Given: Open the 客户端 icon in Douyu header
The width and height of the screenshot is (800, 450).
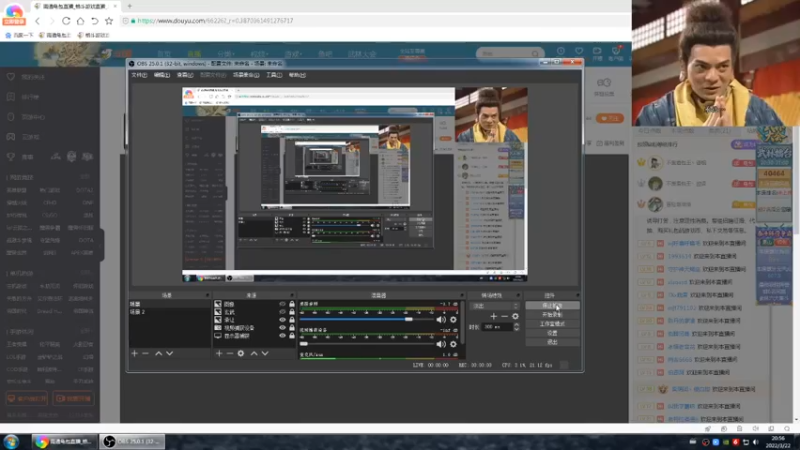Looking at the screenshot, I should (616, 53).
